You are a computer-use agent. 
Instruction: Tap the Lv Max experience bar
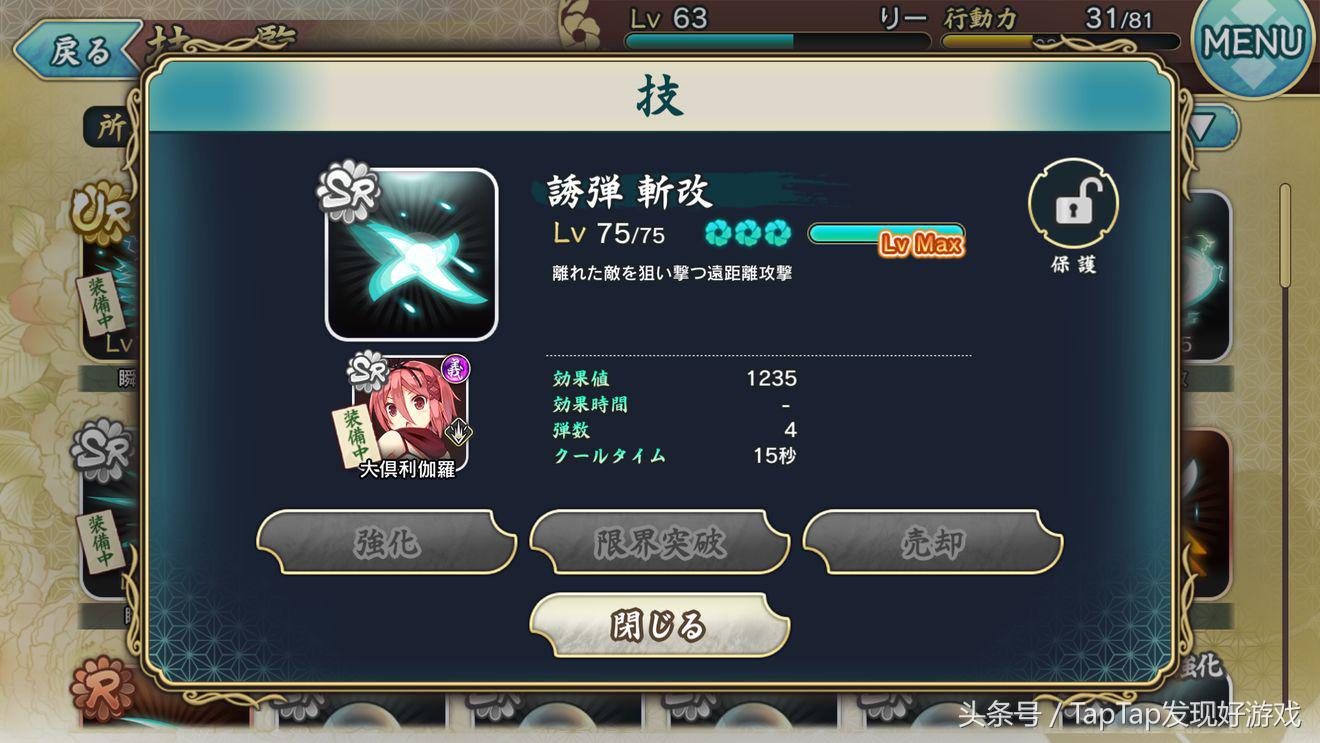coord(886,235)
